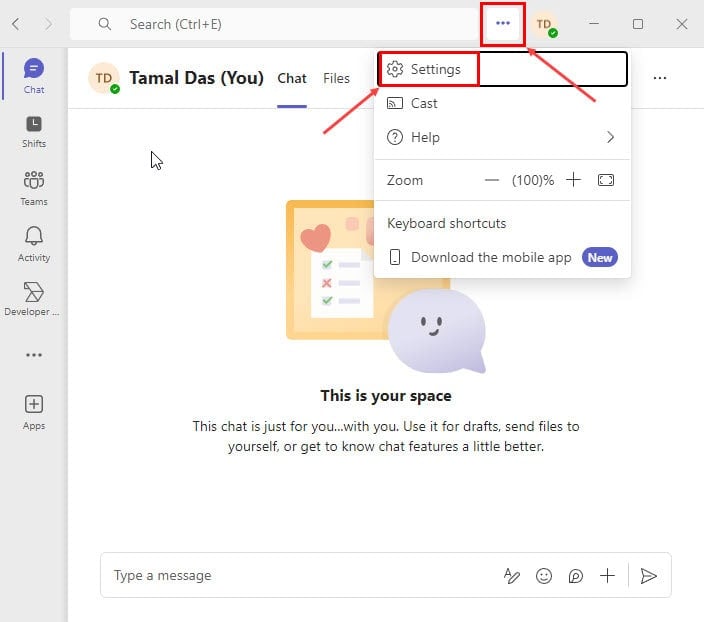Open the message Format options
Screen dimensions: 704x622
click(x=511, y=575)
